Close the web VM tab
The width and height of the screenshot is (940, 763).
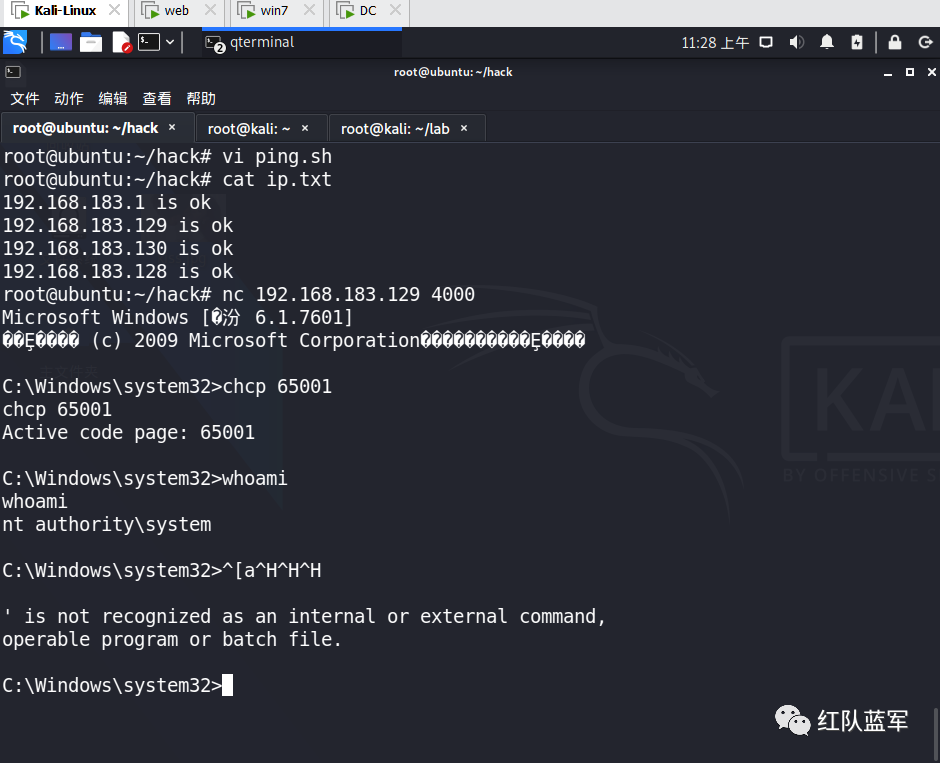[210, 10]
